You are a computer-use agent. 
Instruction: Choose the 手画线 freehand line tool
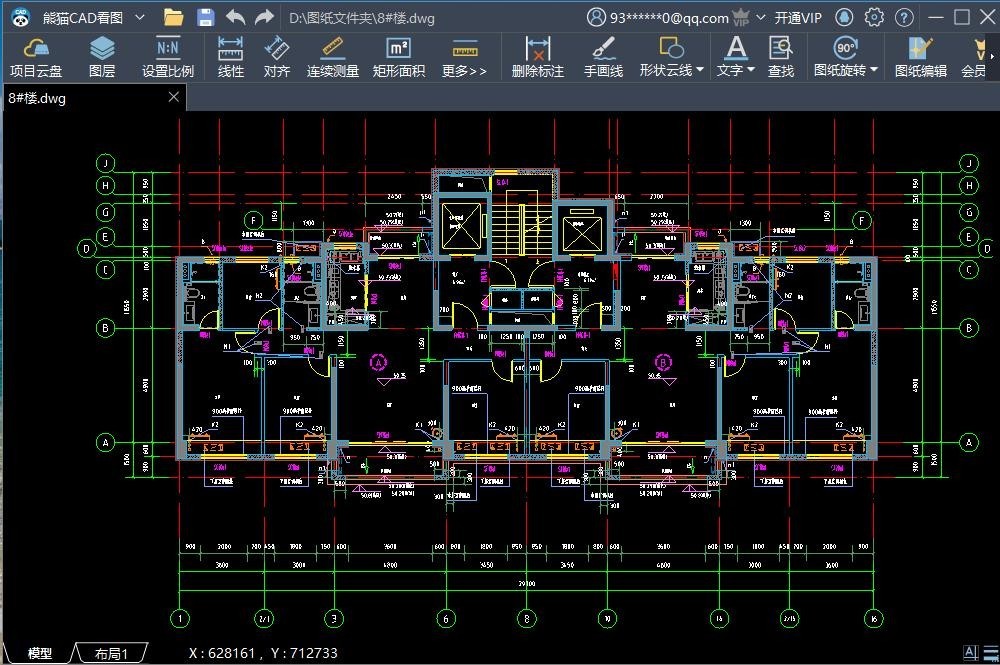(603, 57)
